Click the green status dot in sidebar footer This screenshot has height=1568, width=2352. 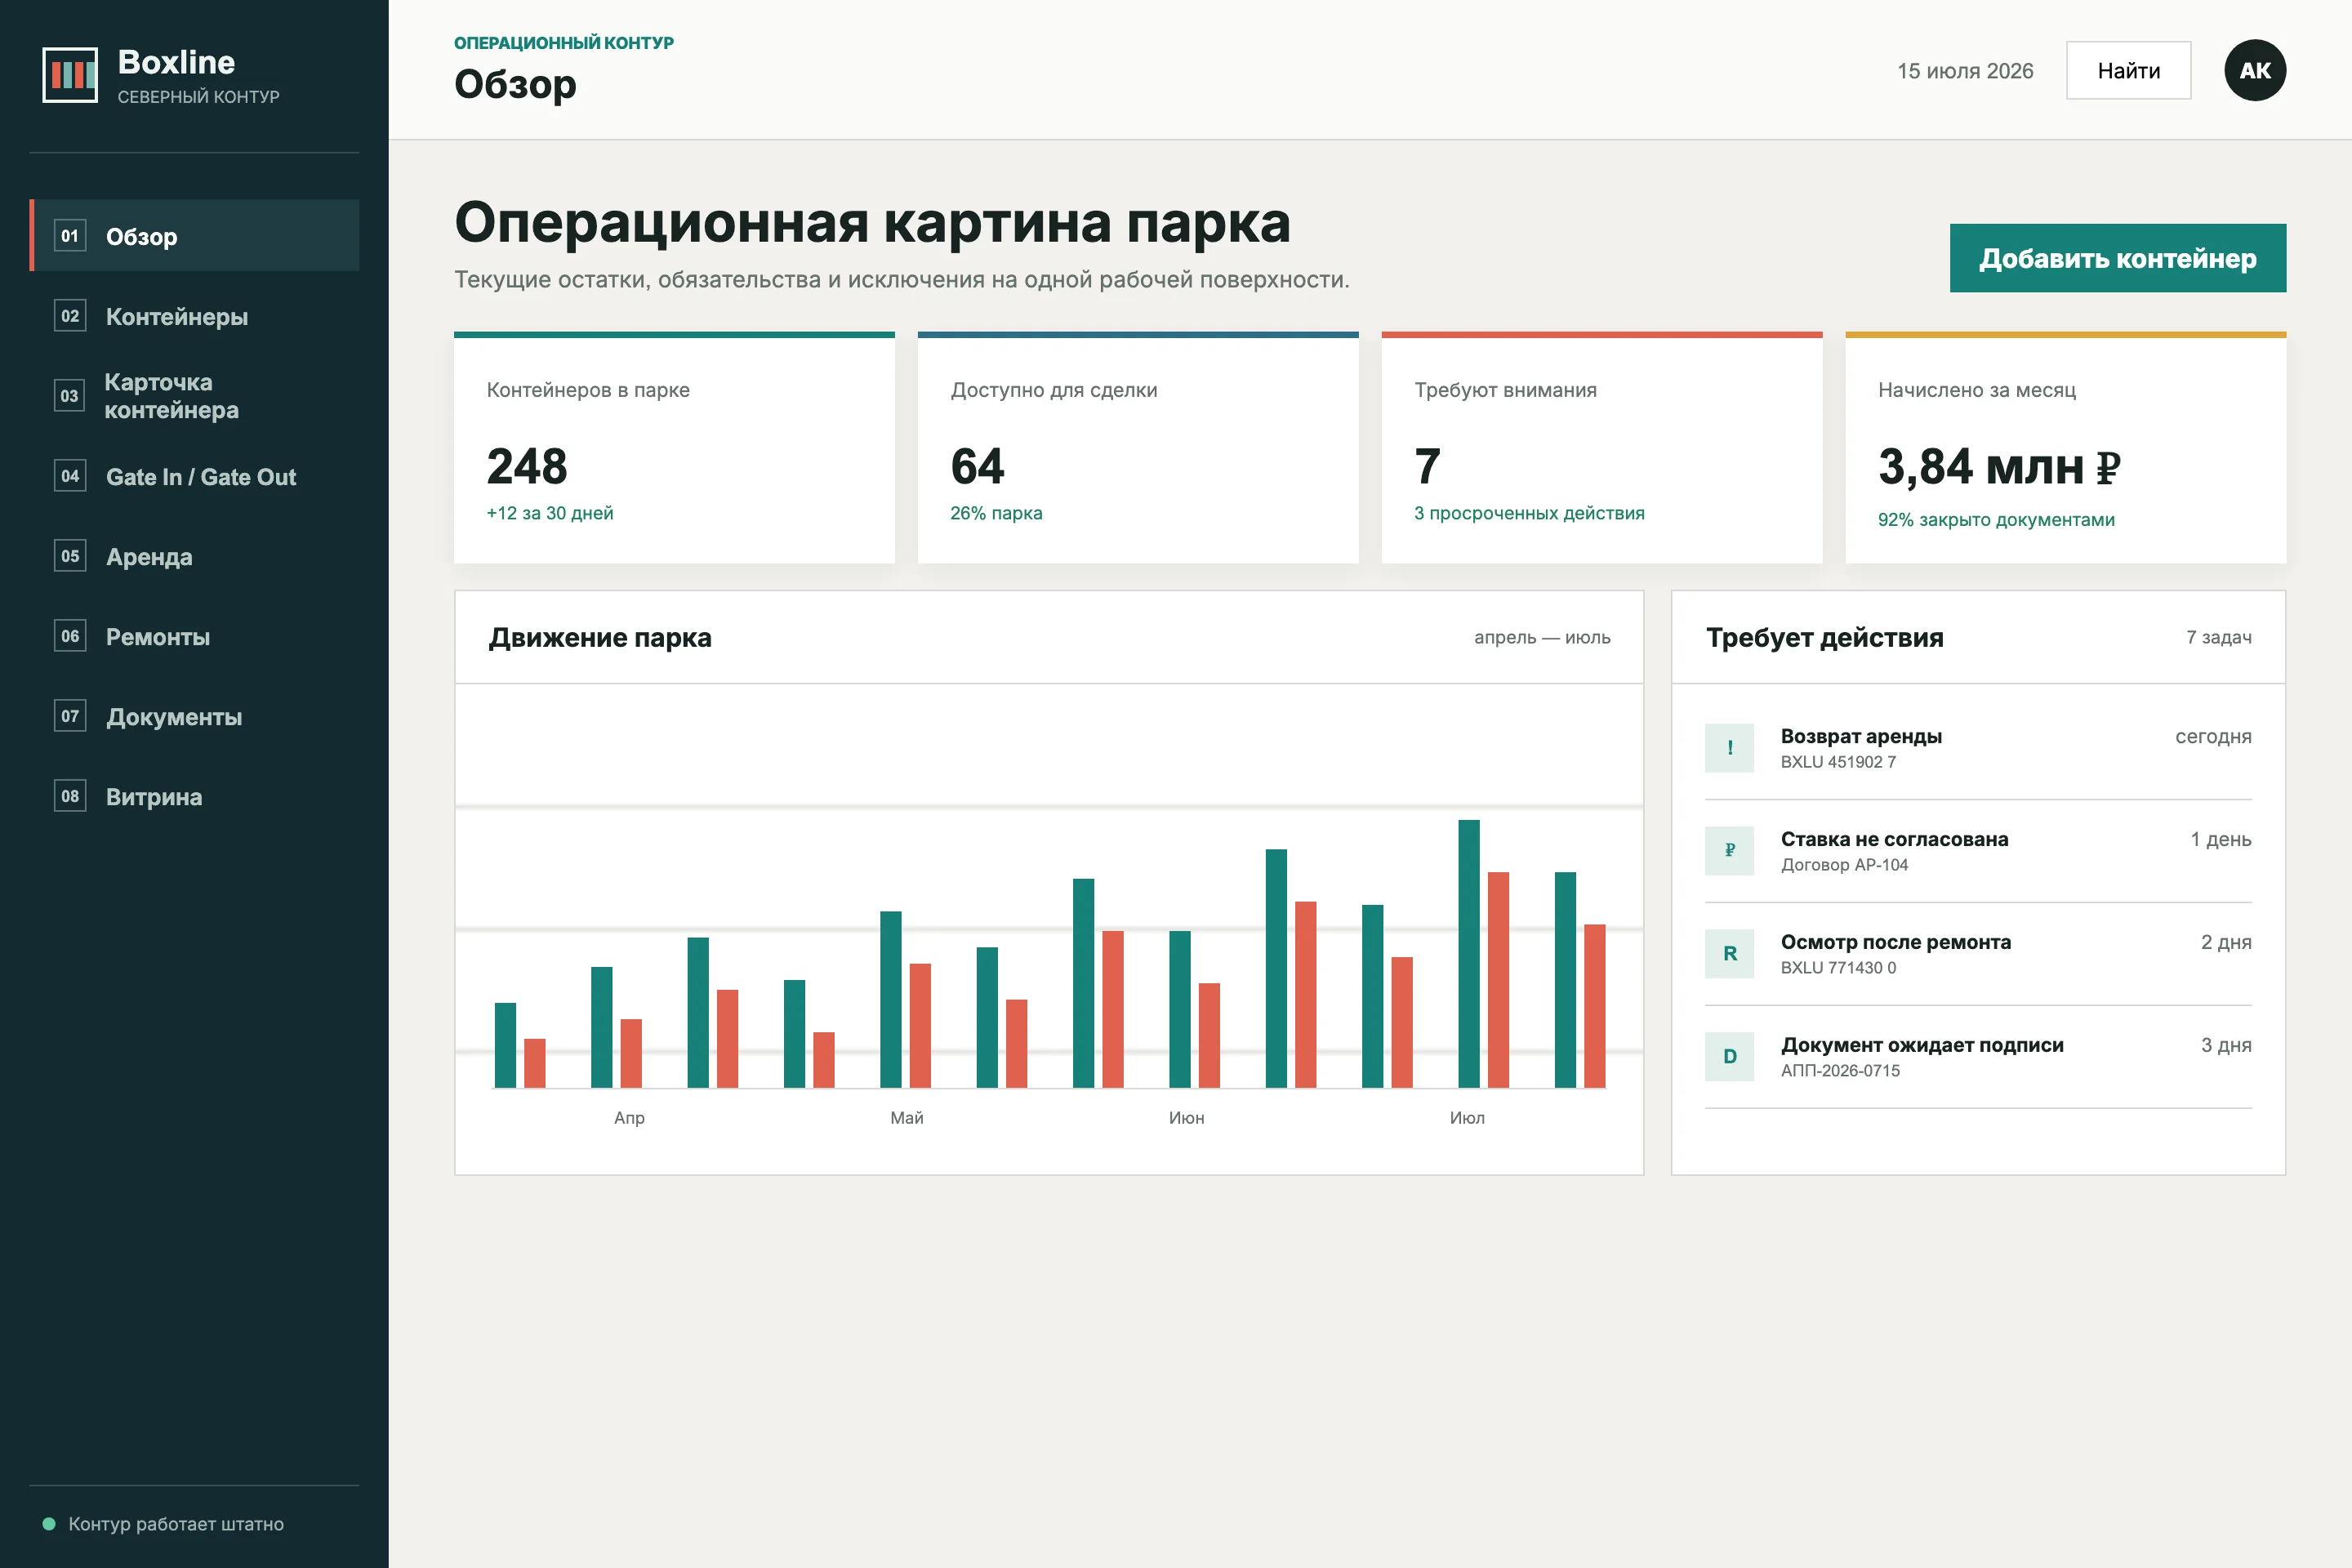49,1524
